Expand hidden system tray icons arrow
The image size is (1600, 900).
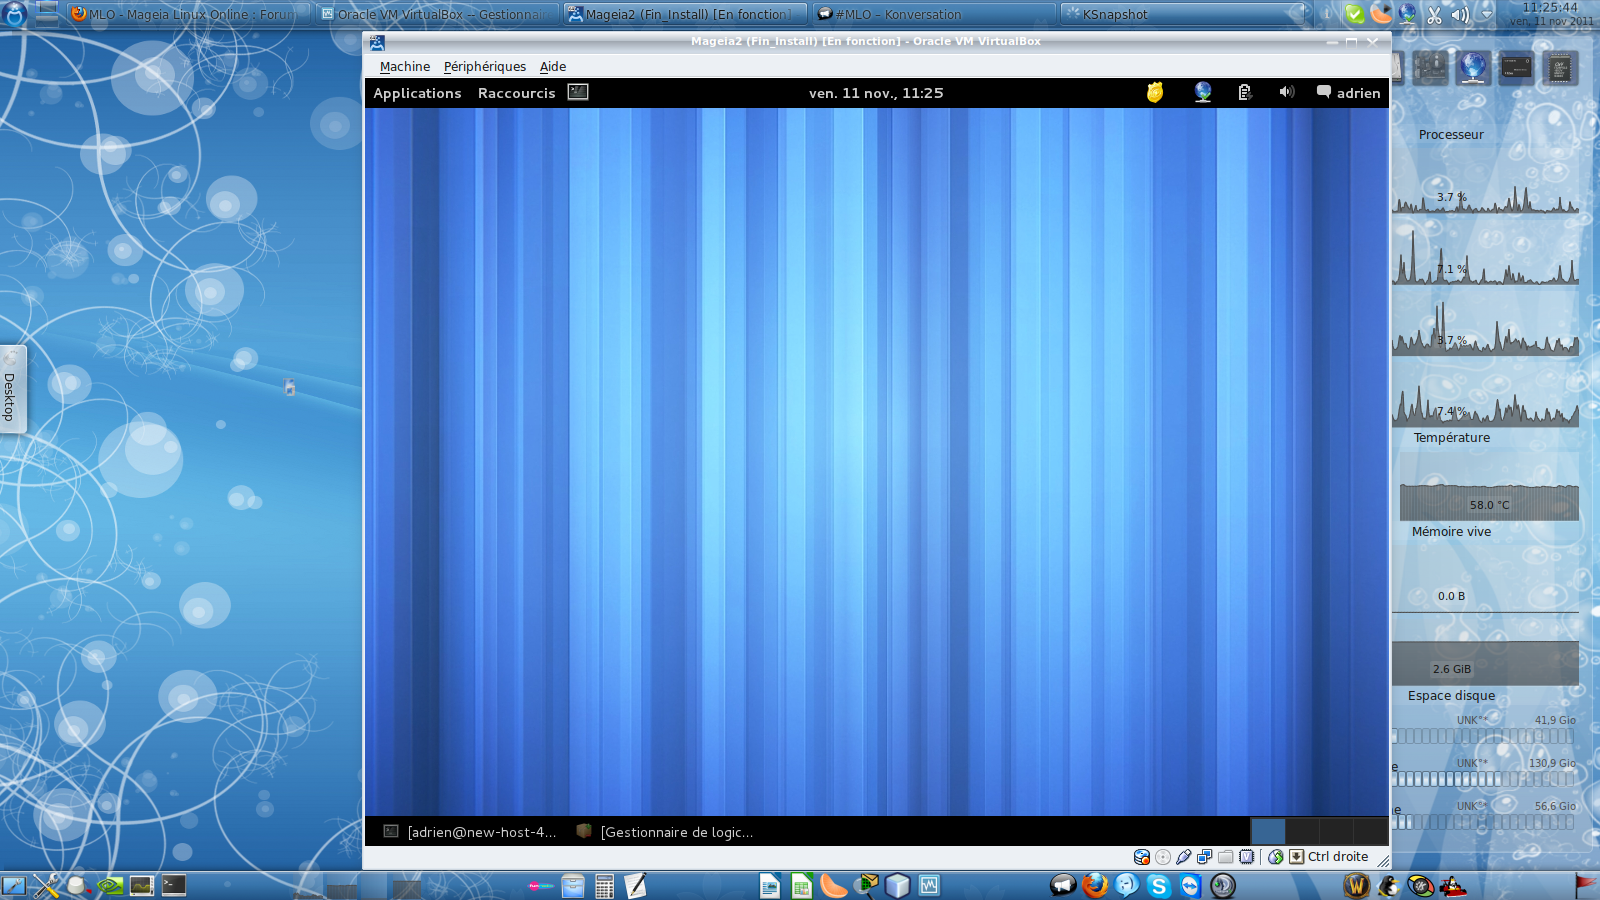click(x=1487, y=14)
